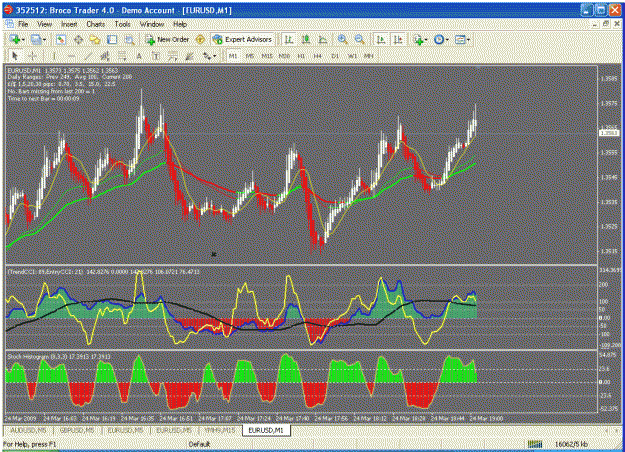
Task: Open the Insert menu
Action: [x=69, y=24]
